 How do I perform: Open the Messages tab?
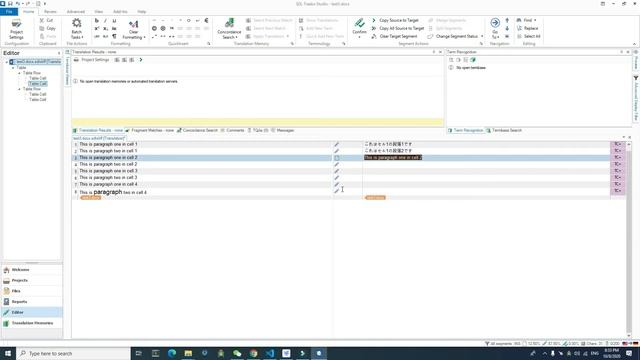[282, 130]
